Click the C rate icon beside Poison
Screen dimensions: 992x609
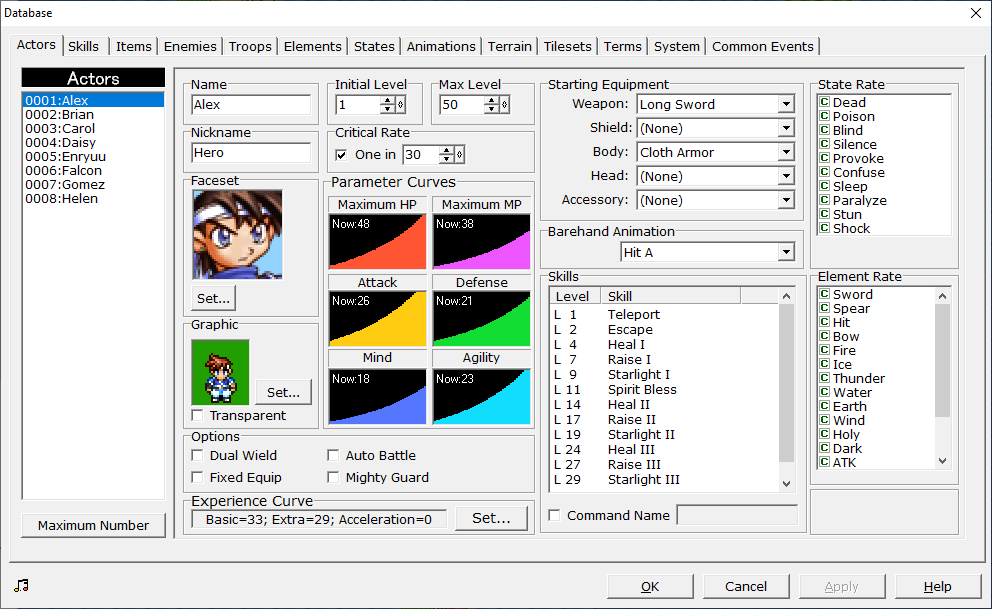pyautogui.click(x=824, y=117)
